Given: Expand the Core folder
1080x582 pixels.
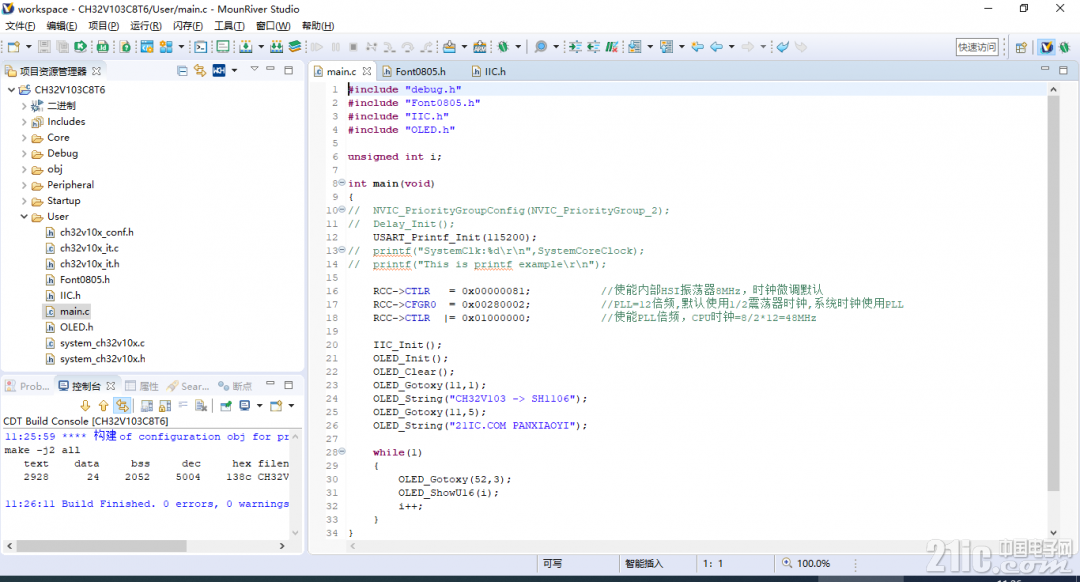Looking at the screenshot, I should pyautogui.click(x=24, y=138).
